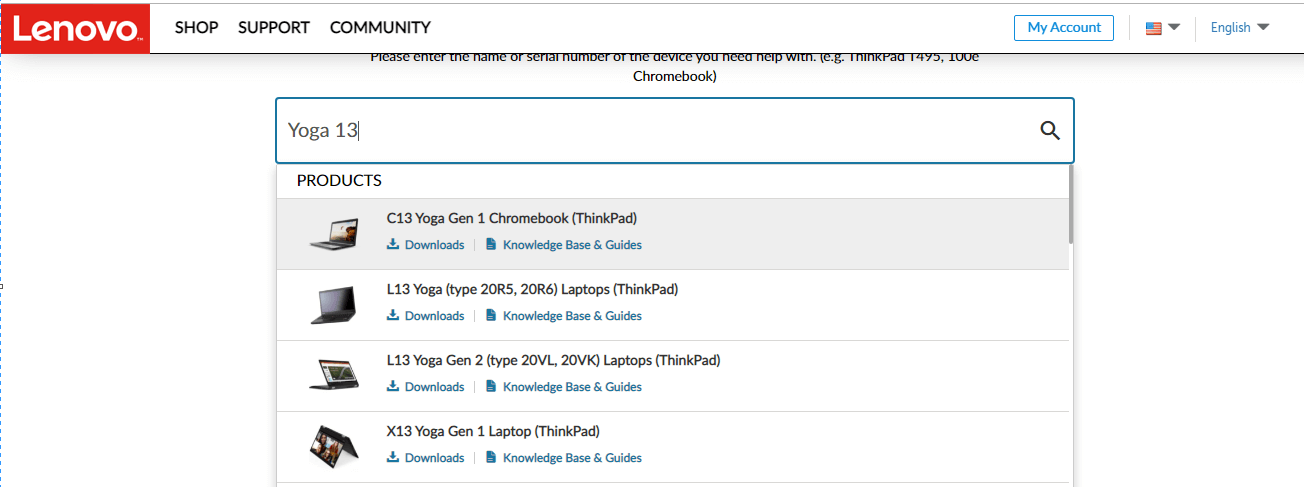Open the SHOP menu
Image resolution: width=1304 pixels, height=487 pixels.
click(x=196, y=27)
